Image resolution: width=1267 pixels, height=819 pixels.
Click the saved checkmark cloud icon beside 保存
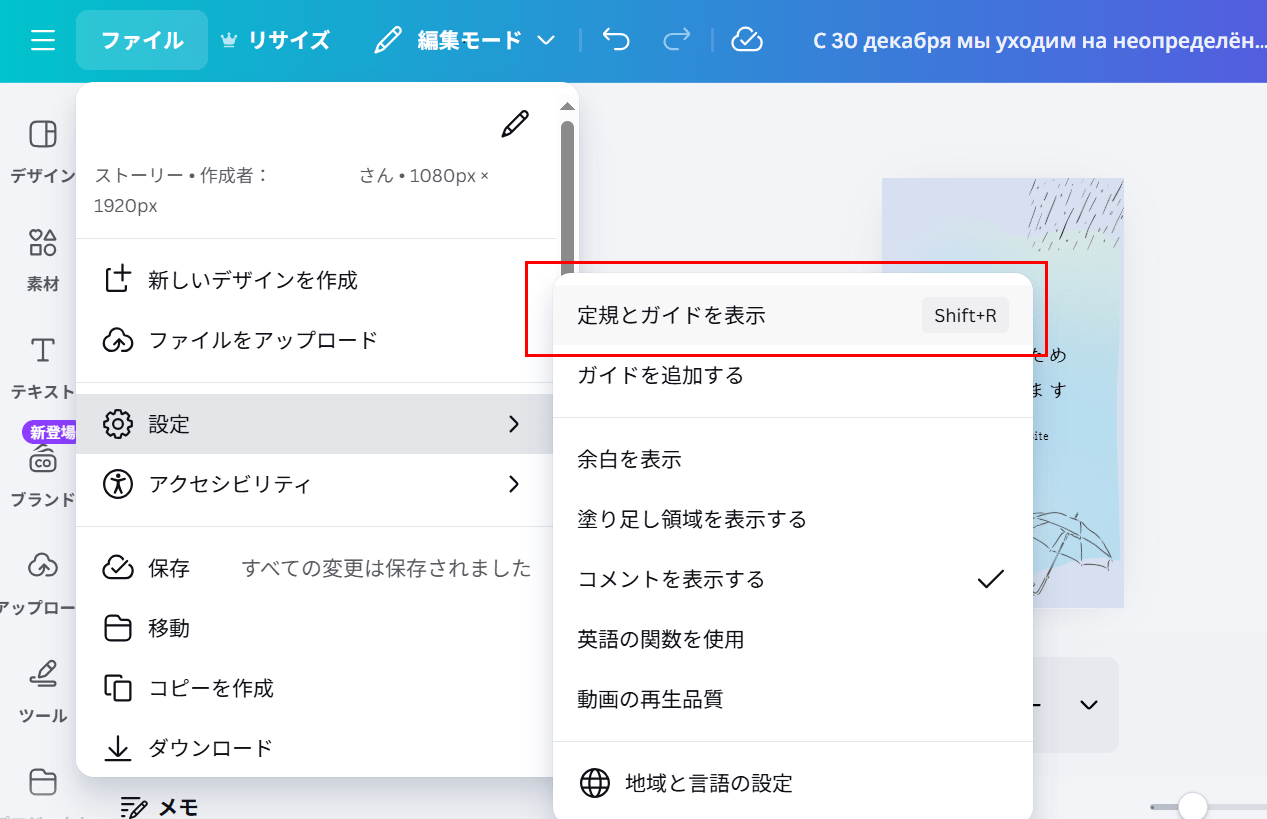(118, 568)
